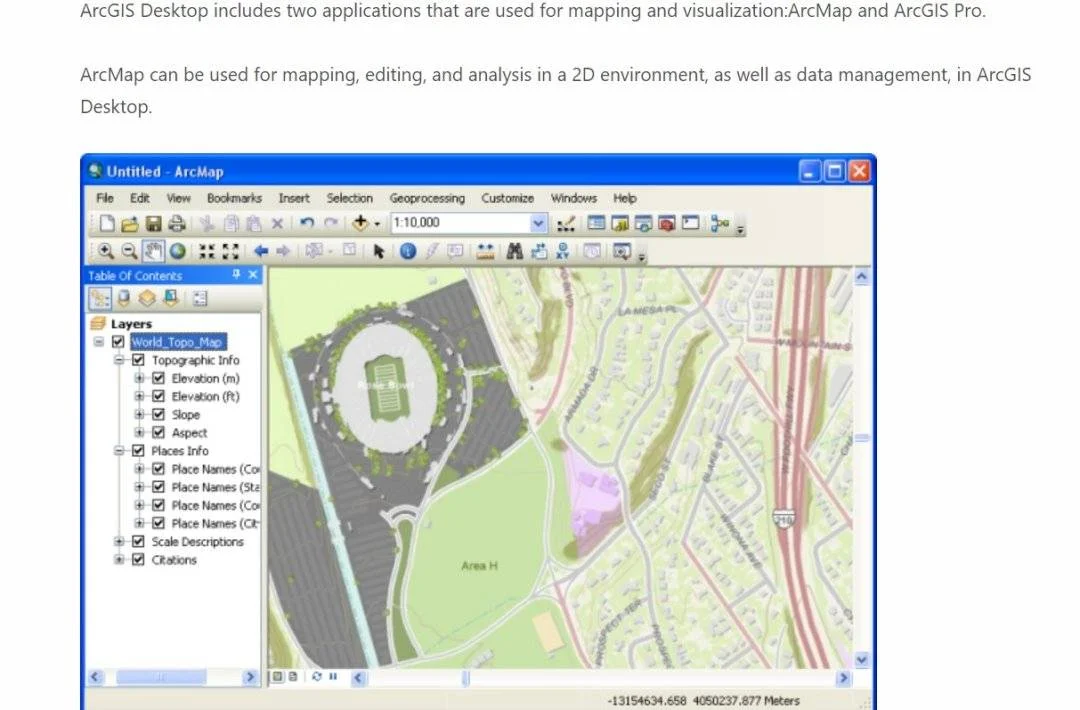The image size is (1080, 710).
Task: Open Table Of Contents options icon
Action: 200,298
